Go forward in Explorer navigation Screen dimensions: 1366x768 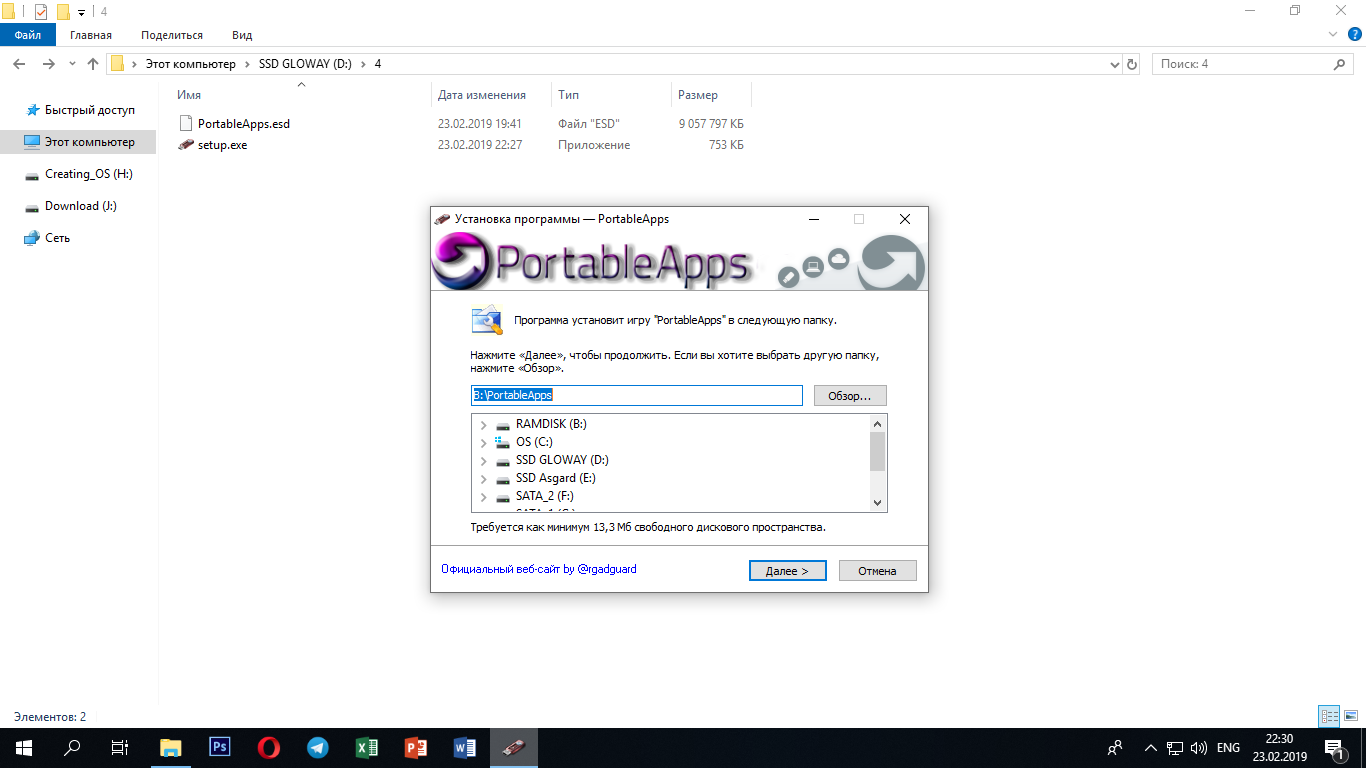point(49,64)
